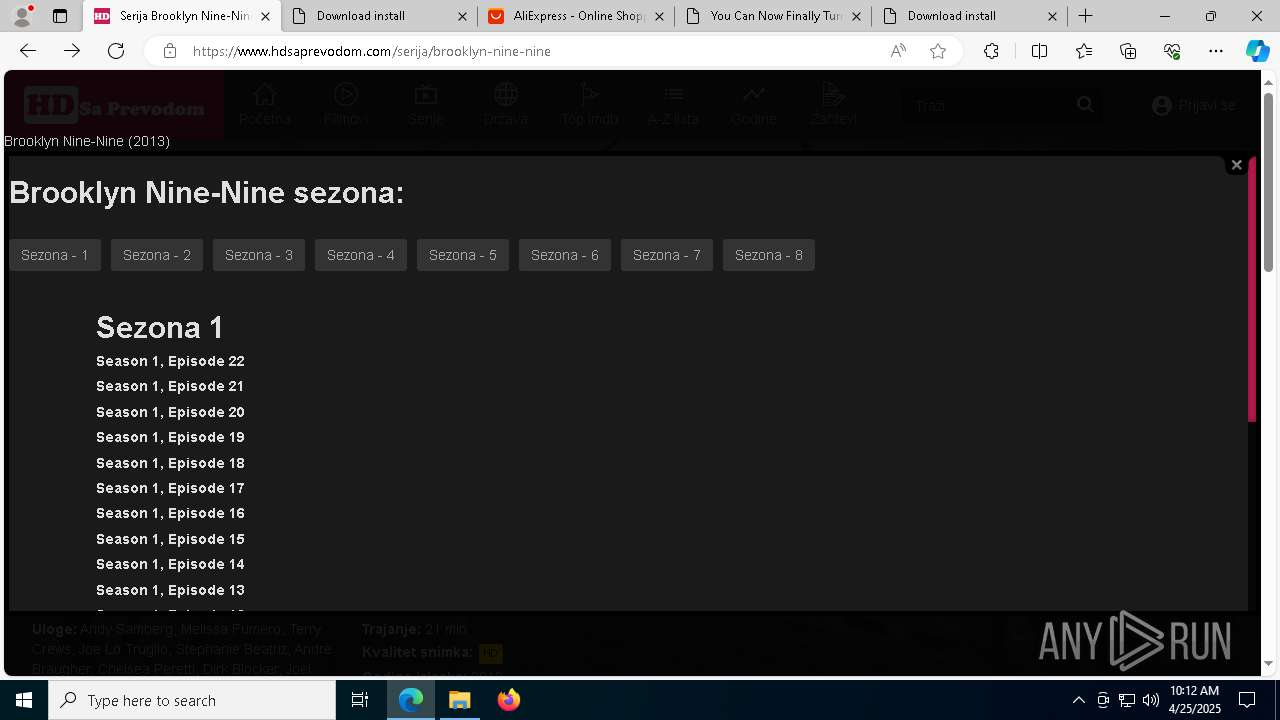The width and height of the screenshot is (1280, 720).
Task: Open network tray icon
Action: click(1127, 700)
